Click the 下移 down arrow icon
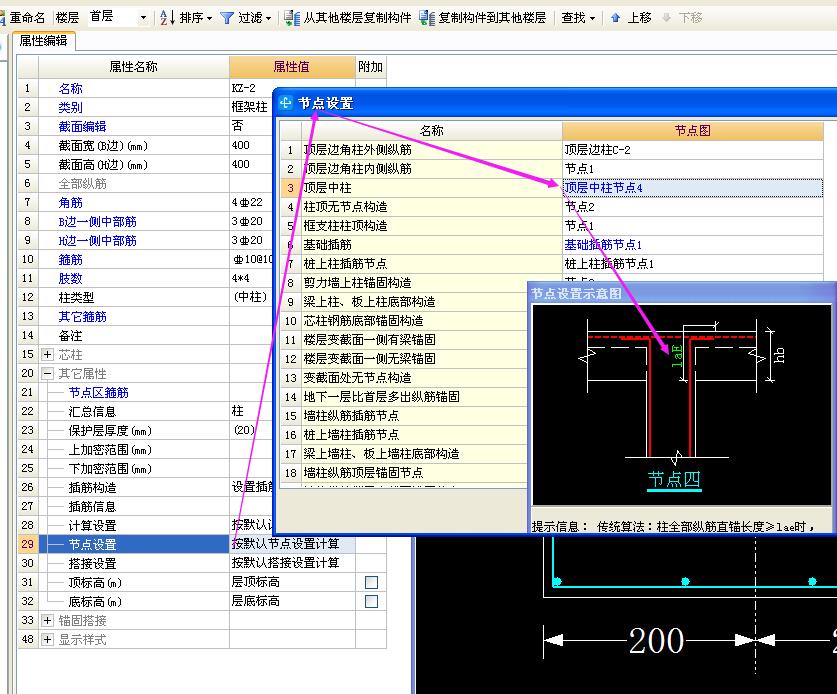837x694 pixels. tap(666, 18)
